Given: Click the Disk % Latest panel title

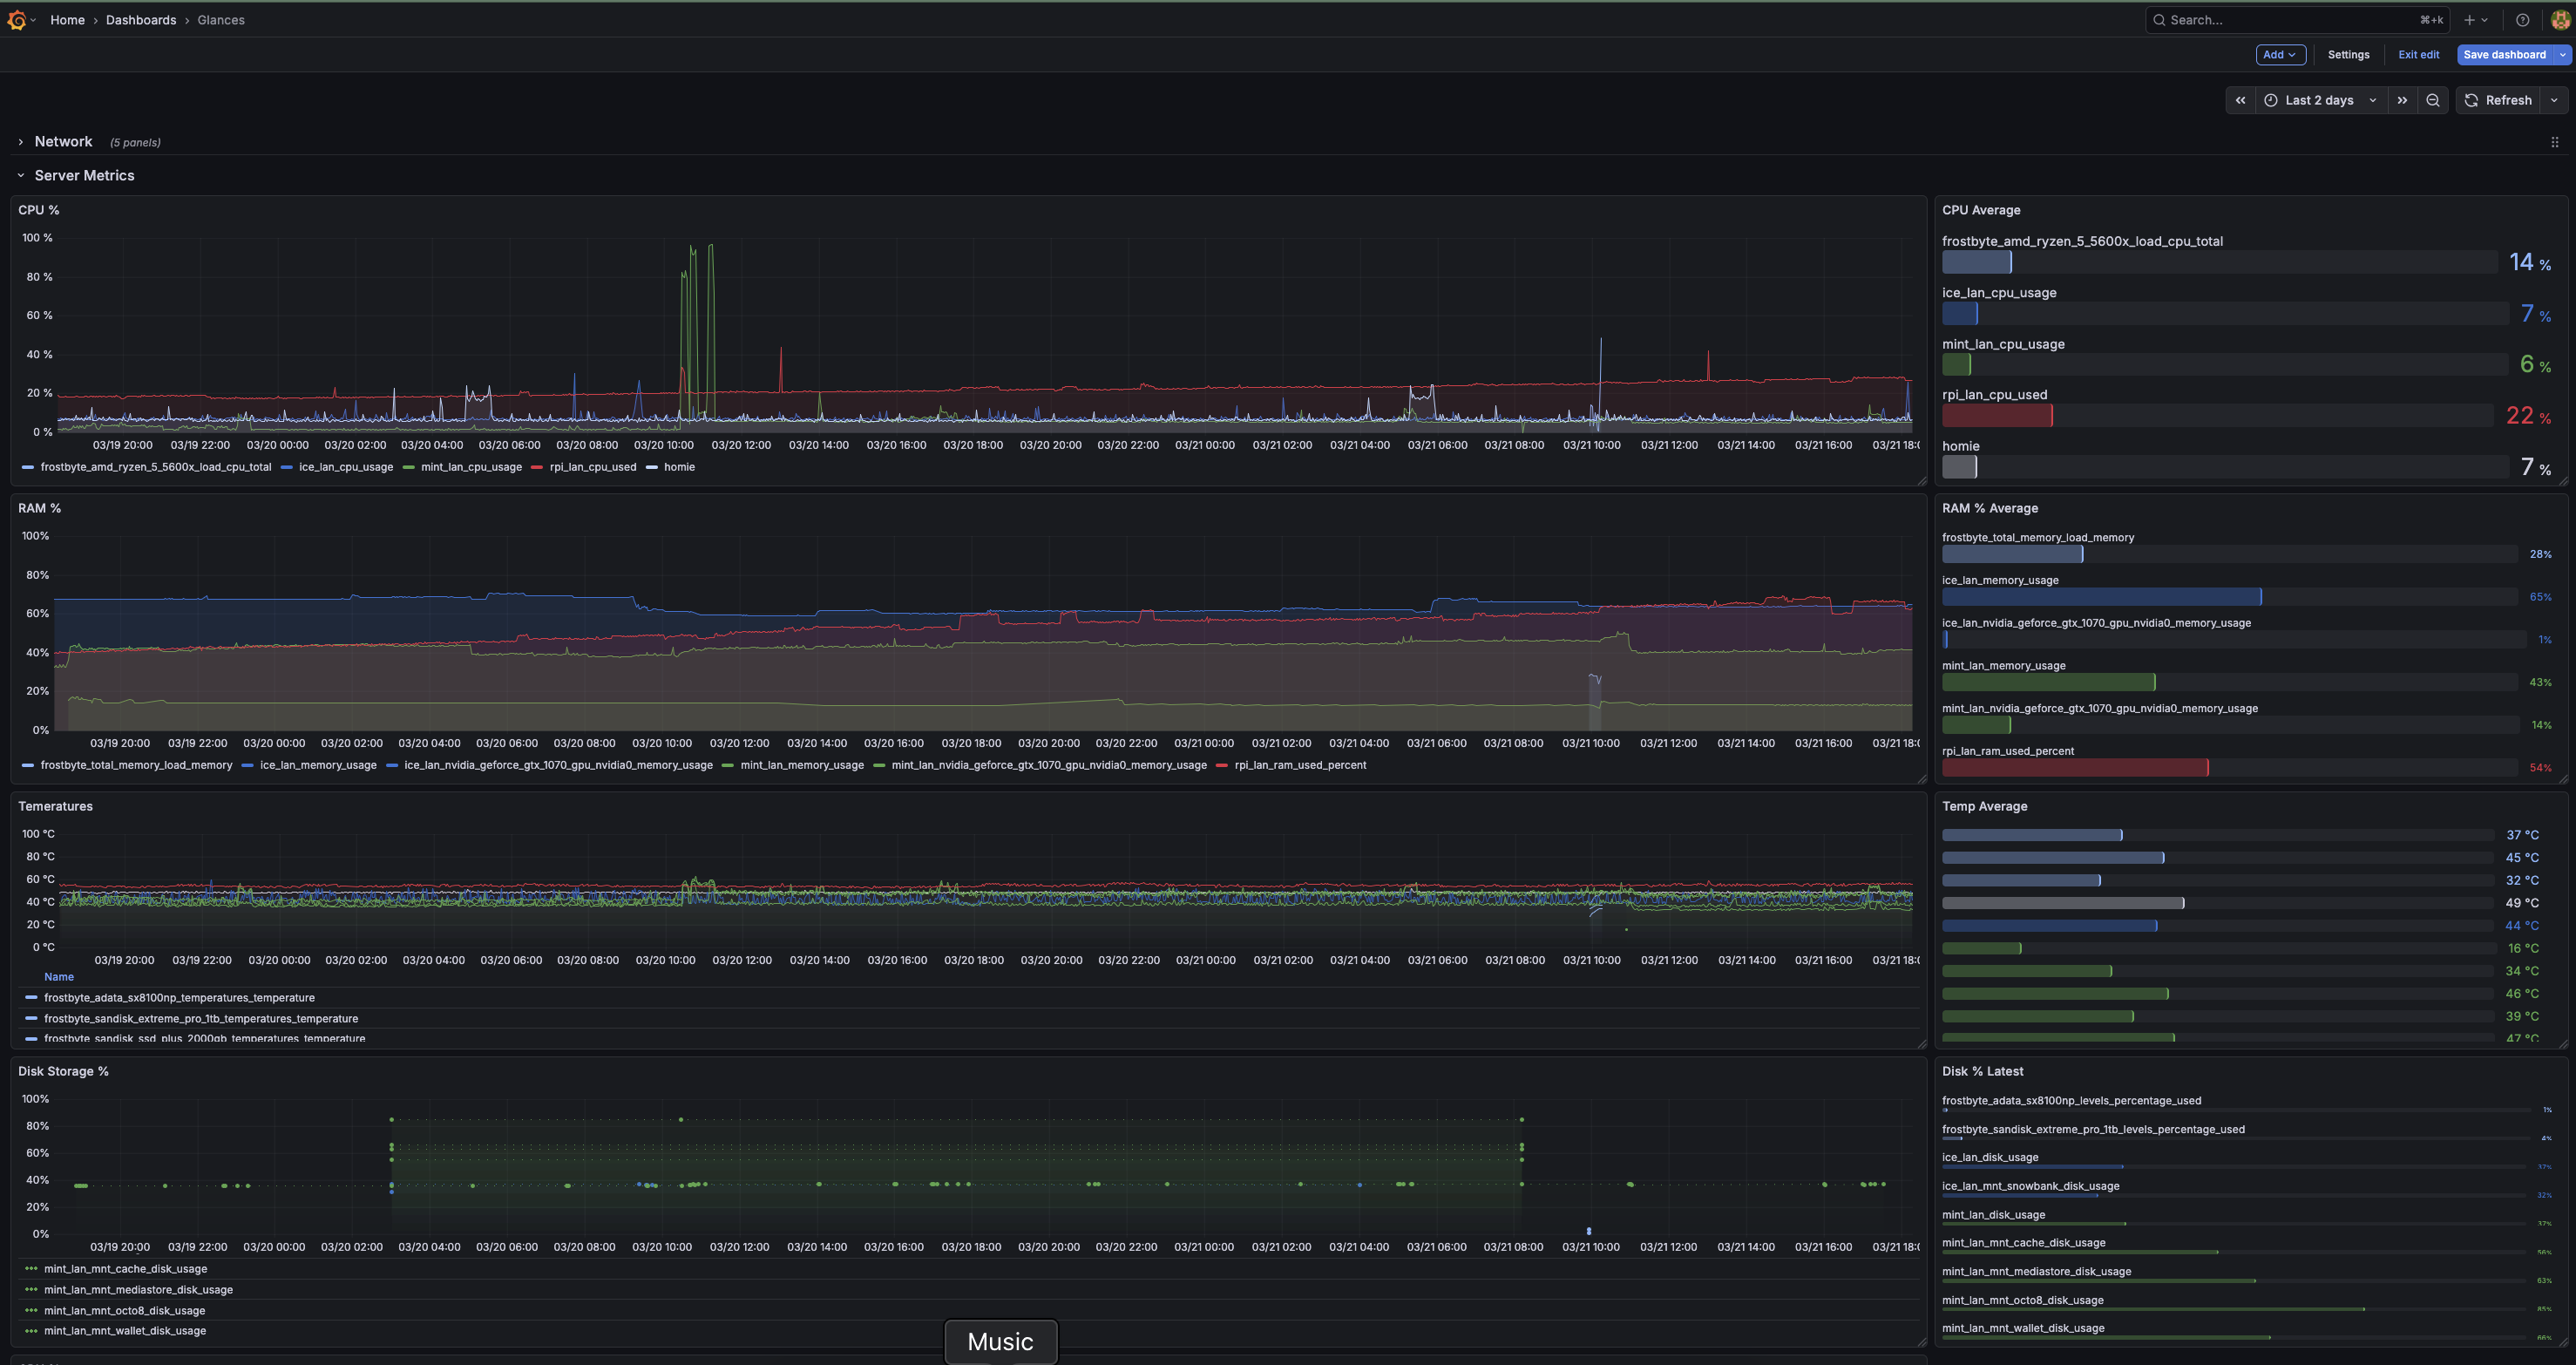Looking at the screenshot, I should pos(1982,1071).
